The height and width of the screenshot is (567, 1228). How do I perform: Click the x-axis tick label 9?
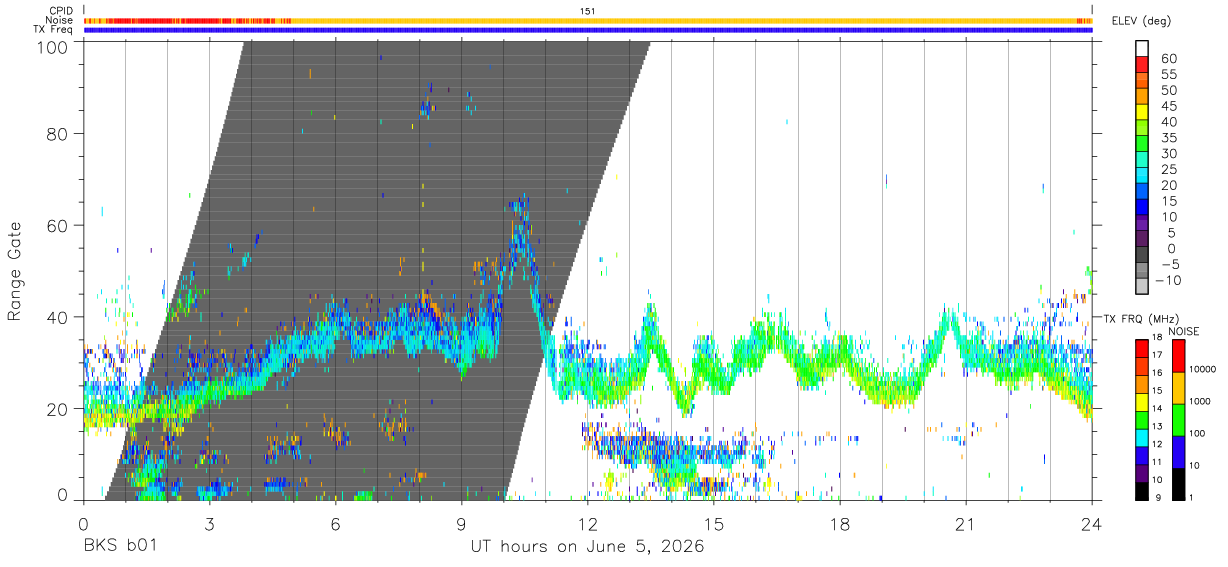[x=462, y=525]
